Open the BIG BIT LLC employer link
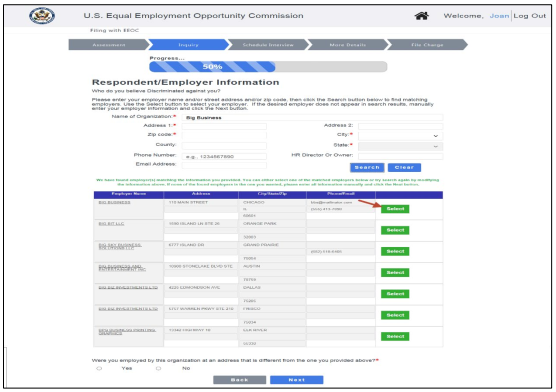Image resolution: width=556 pixels, height=392 pixels. pyautogui.click(x=111, y=223)
